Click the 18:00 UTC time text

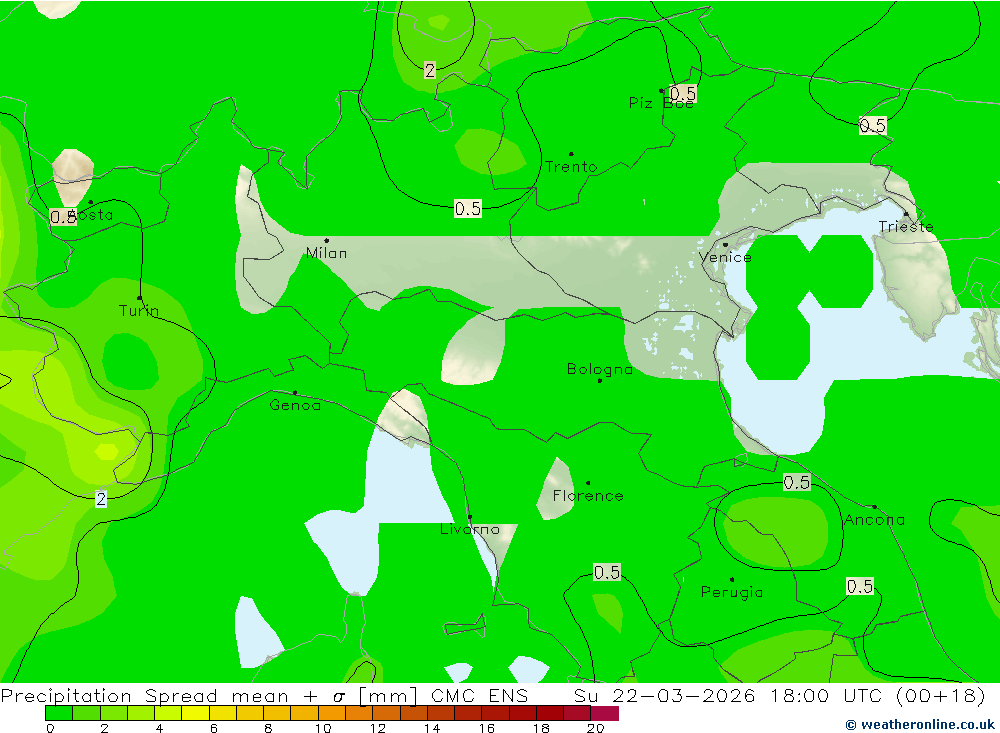click(828, 695)
